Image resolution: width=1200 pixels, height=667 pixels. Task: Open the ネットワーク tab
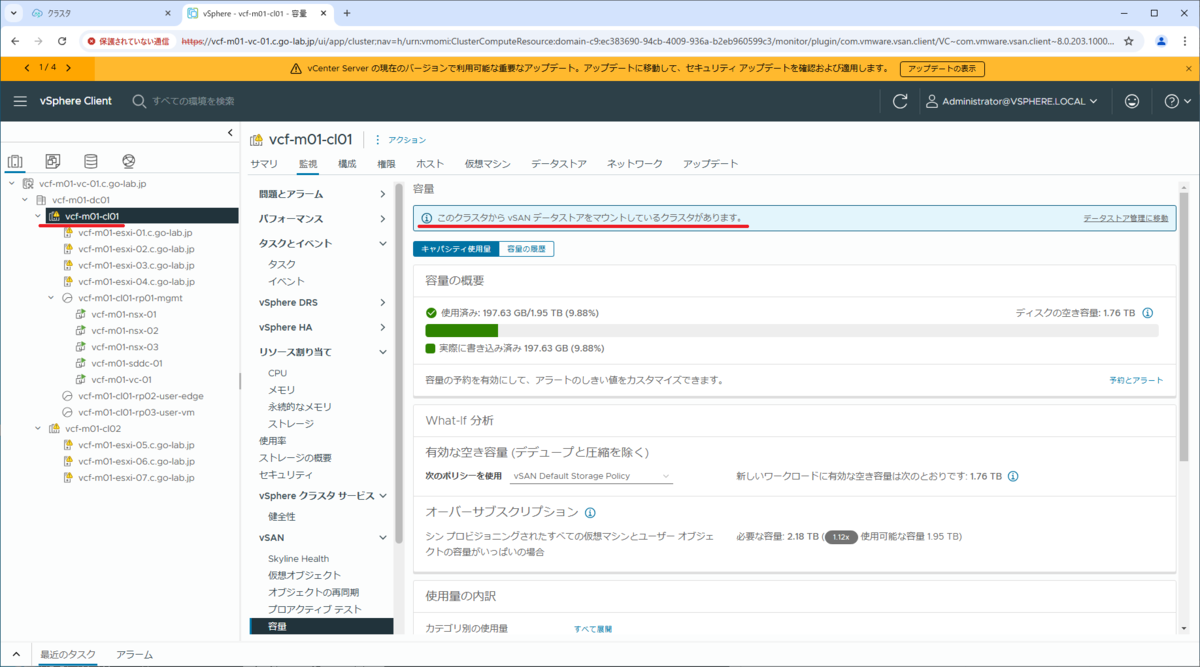pyautogui.click(x=635, y=164)
